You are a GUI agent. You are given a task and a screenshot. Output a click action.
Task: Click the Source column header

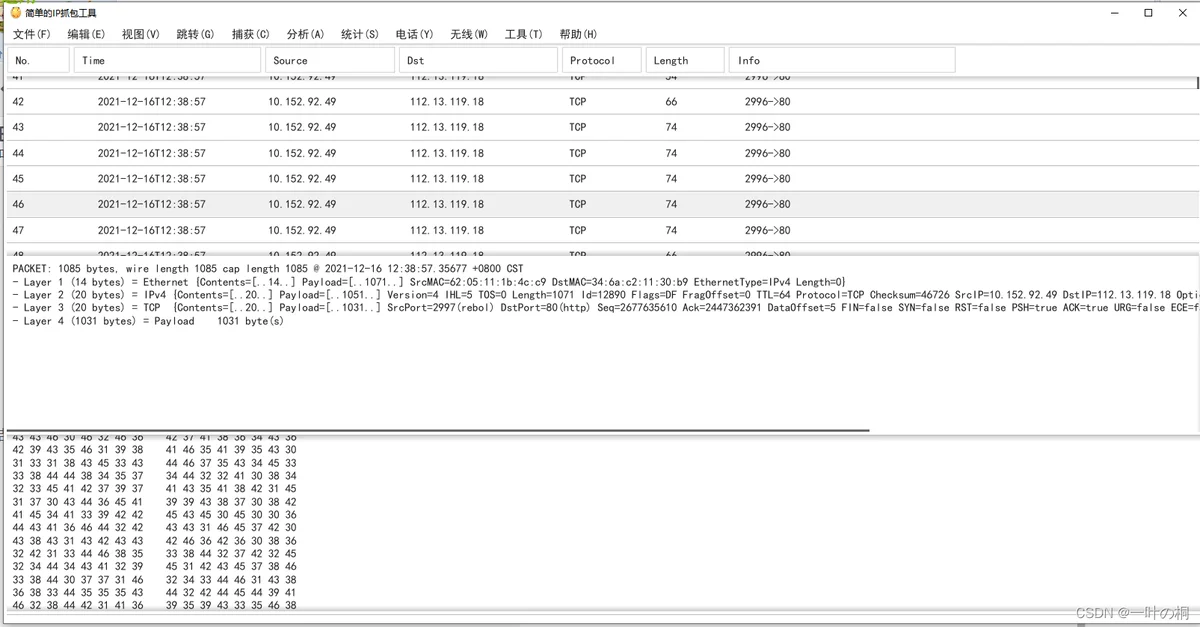click(330, 60)
